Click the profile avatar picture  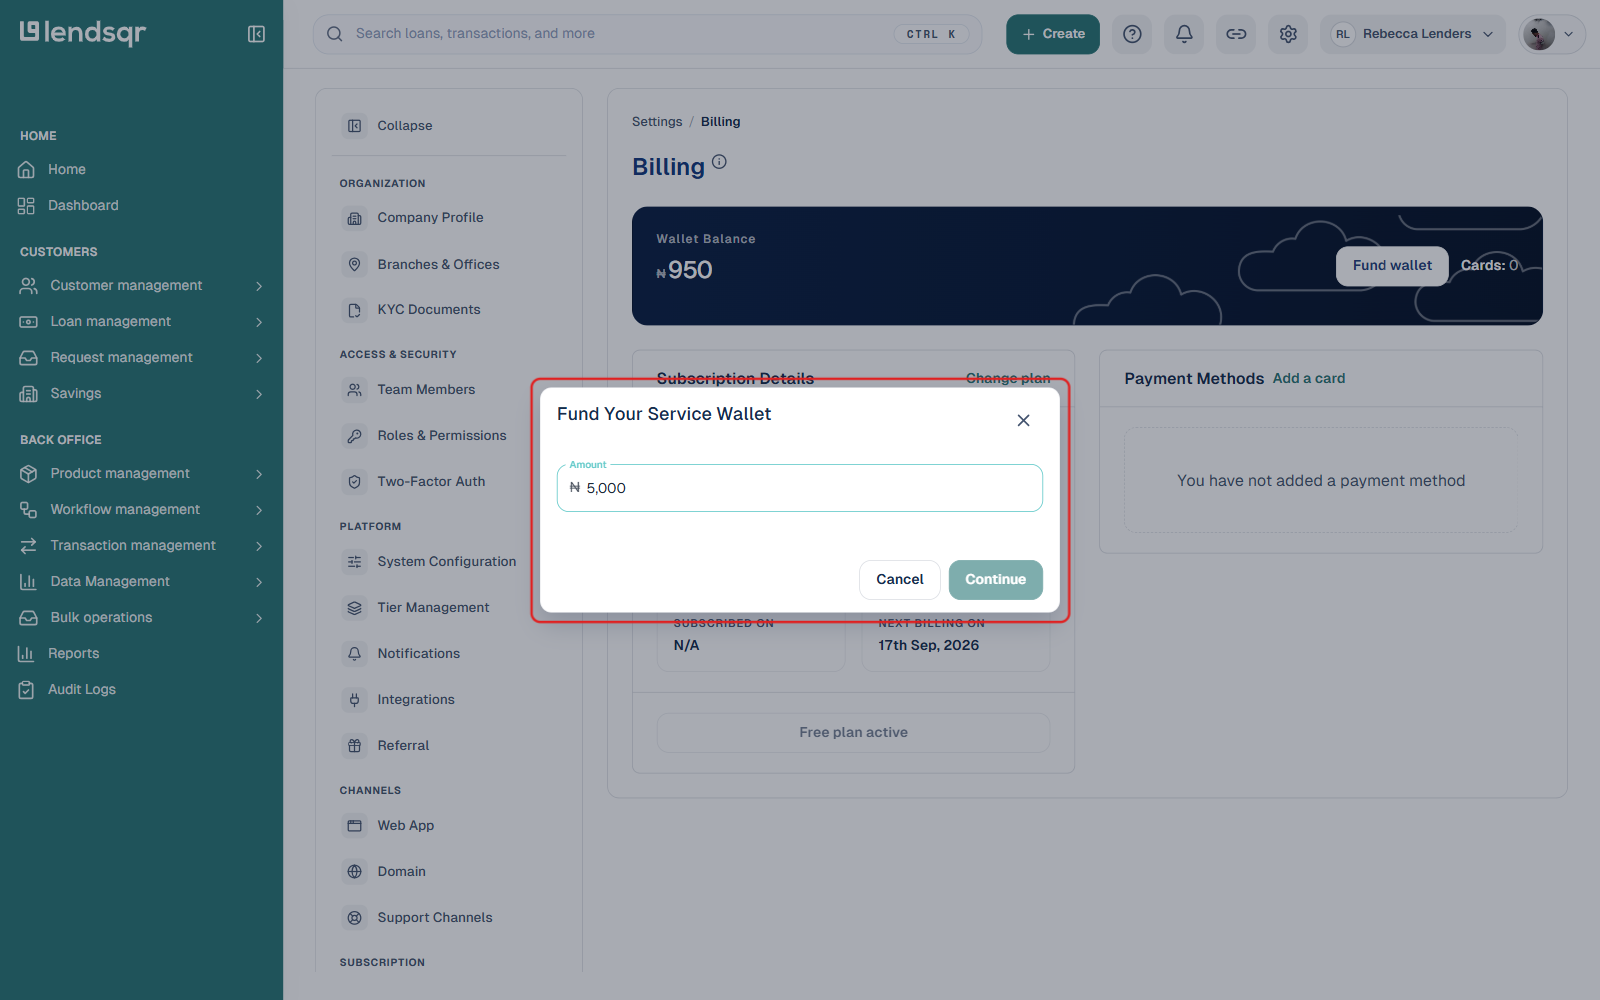point(1539,34)
